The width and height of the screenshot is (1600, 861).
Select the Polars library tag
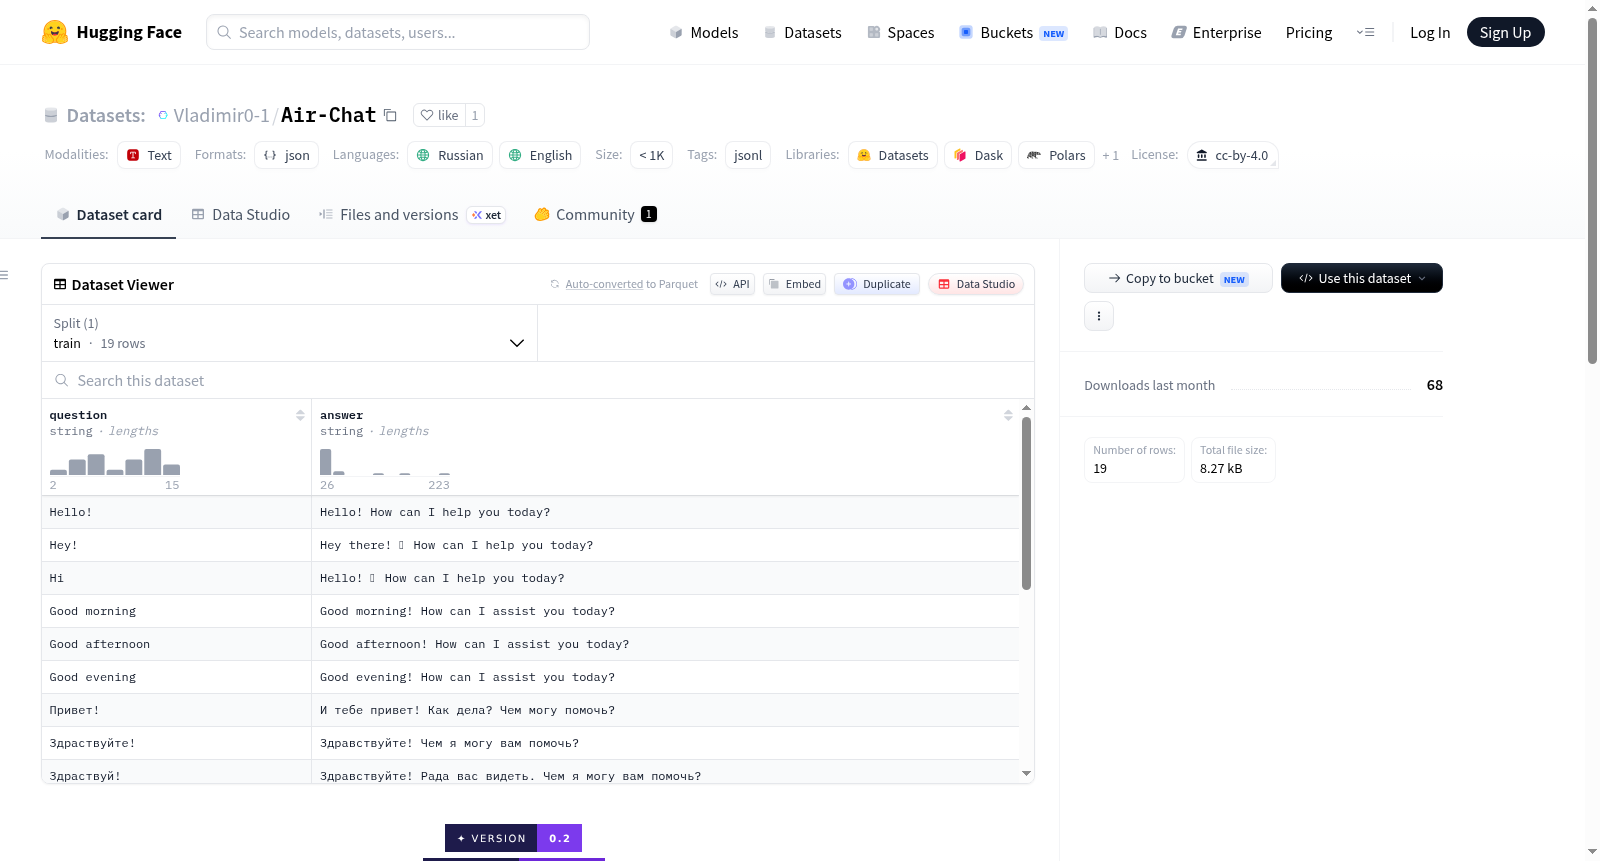pyautogui.click(x=1056, y=155)
